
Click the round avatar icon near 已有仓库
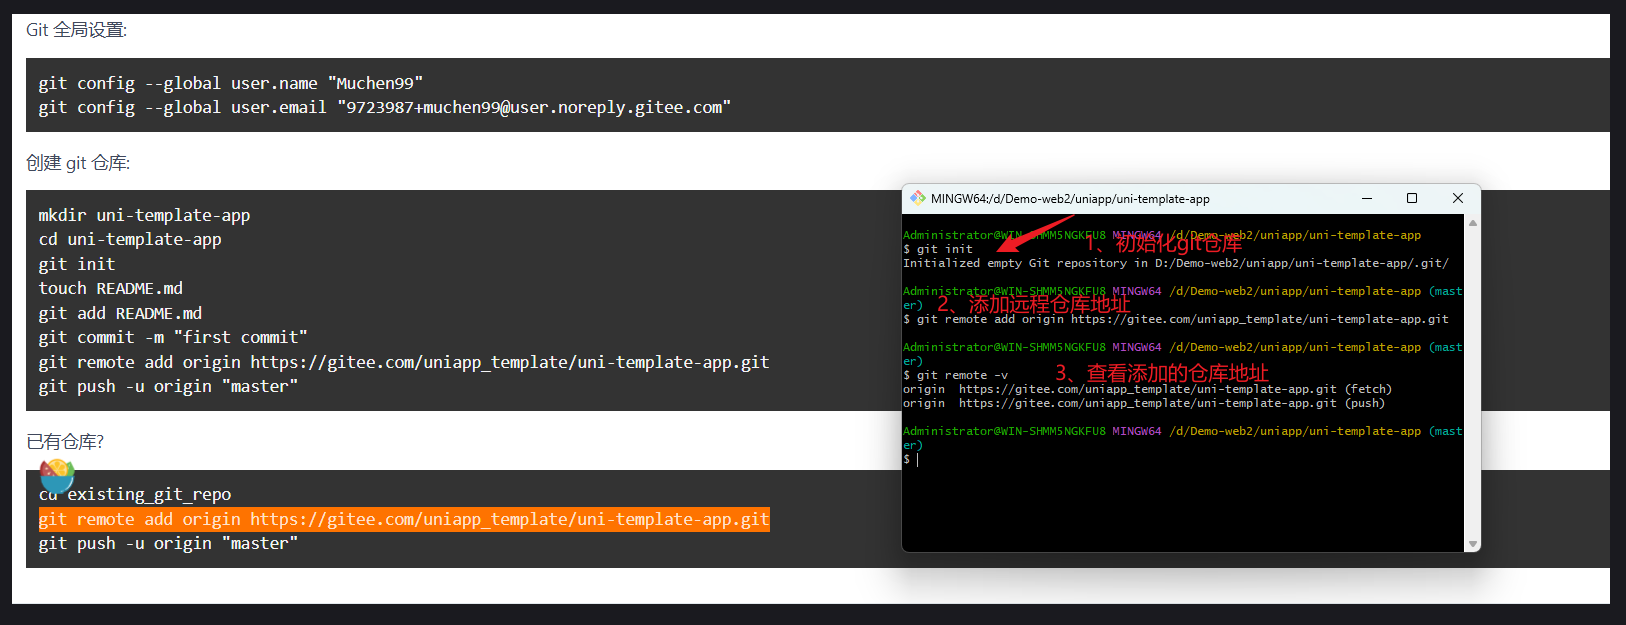(57, 477)
